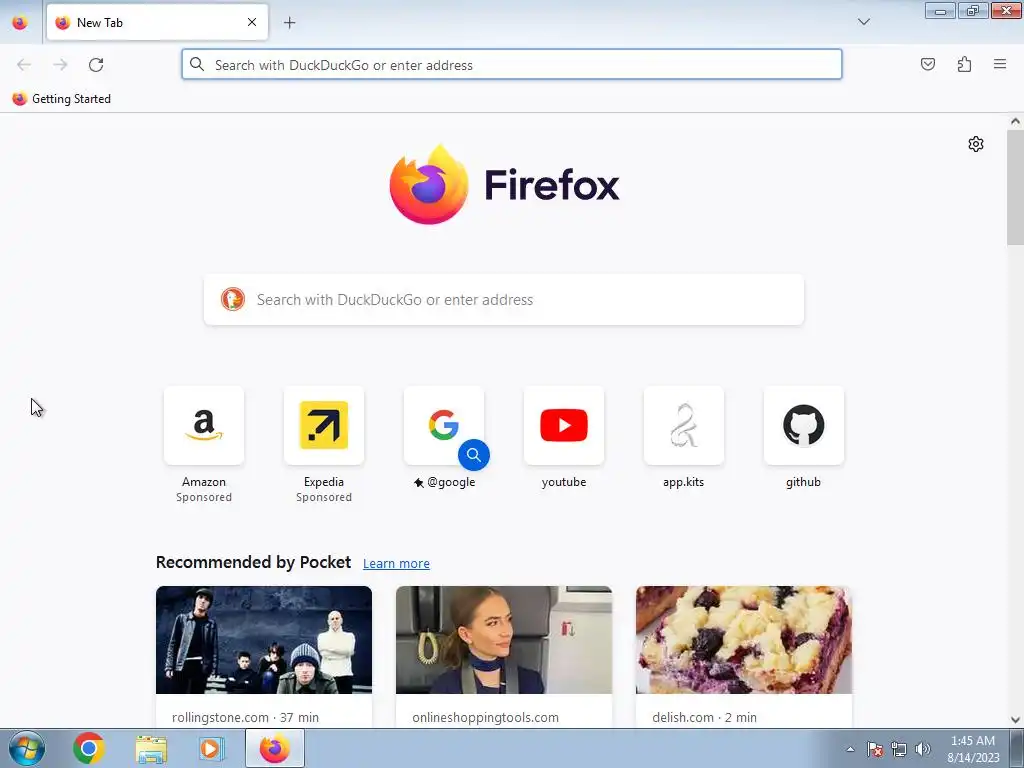Open new tab personalize gear
The width and height of the screenshot is (1024, 768).
coord(976,144)
